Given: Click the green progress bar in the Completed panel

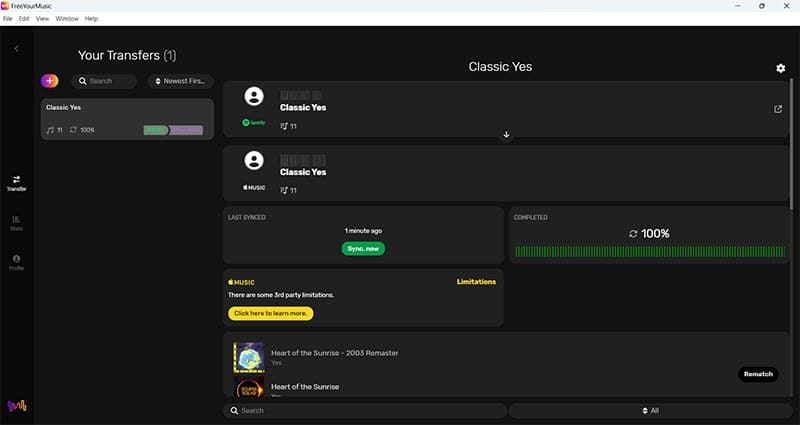Looking at the screenshot, I should point(650,251).
